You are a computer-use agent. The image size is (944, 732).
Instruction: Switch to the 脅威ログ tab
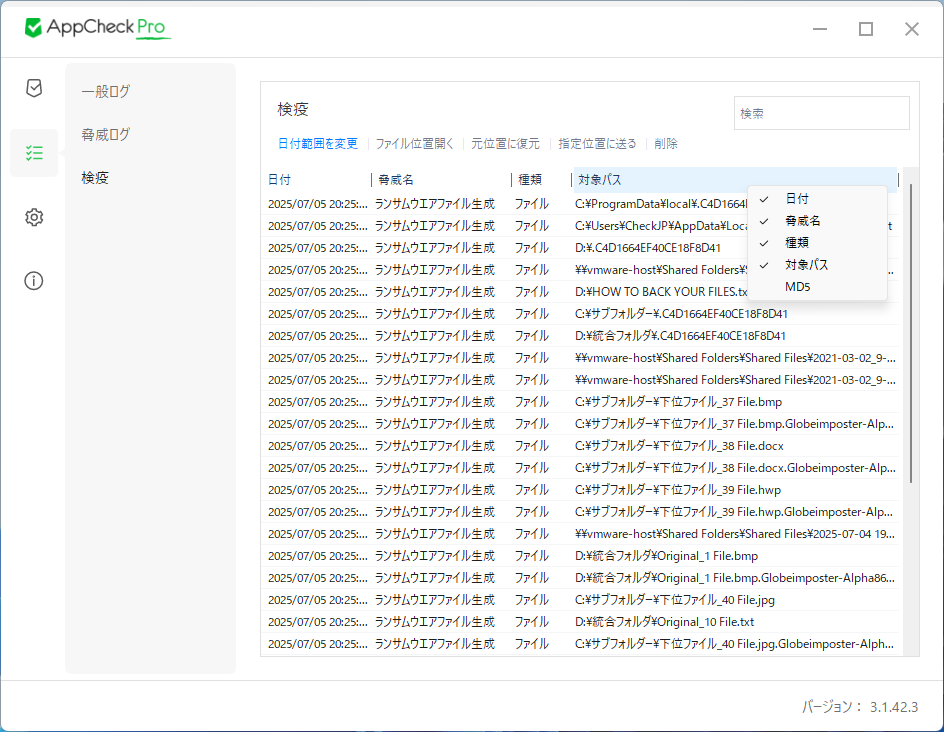(106, 134)
